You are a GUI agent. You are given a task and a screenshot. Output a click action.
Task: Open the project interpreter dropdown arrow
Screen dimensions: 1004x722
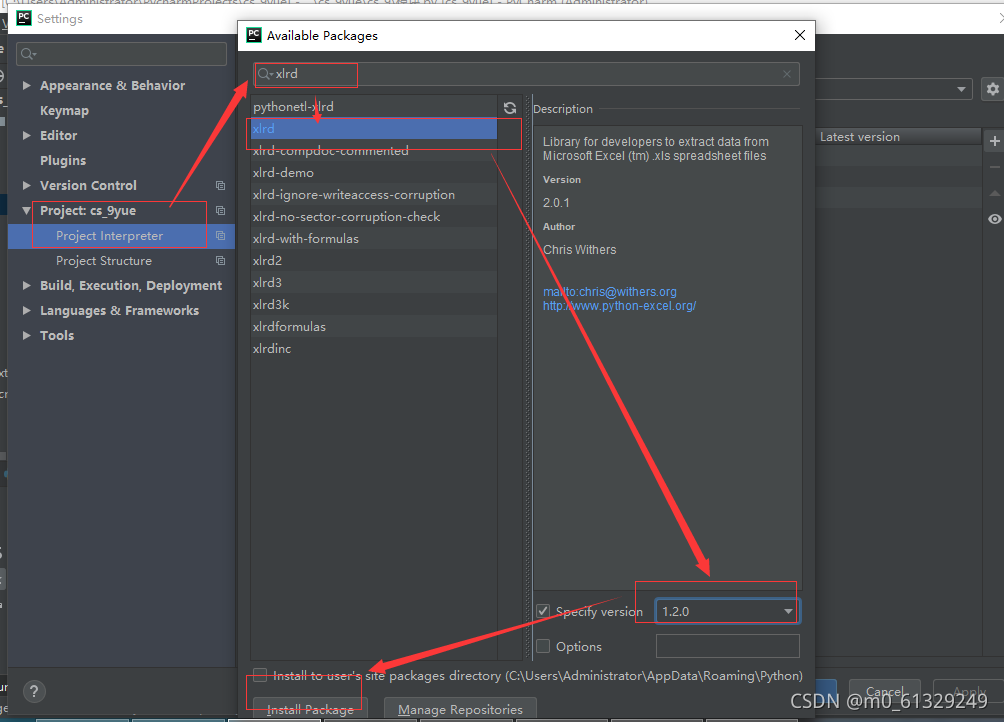click(961, 89)
